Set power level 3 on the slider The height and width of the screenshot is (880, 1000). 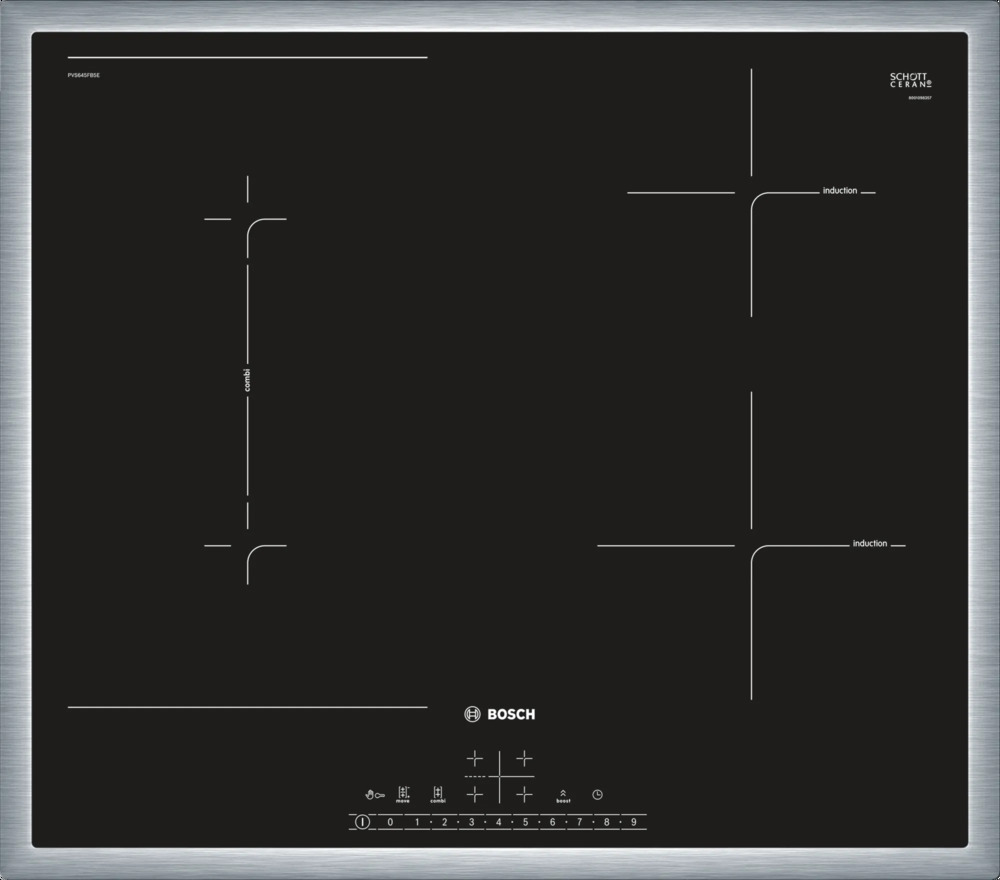tap(471, 822)
